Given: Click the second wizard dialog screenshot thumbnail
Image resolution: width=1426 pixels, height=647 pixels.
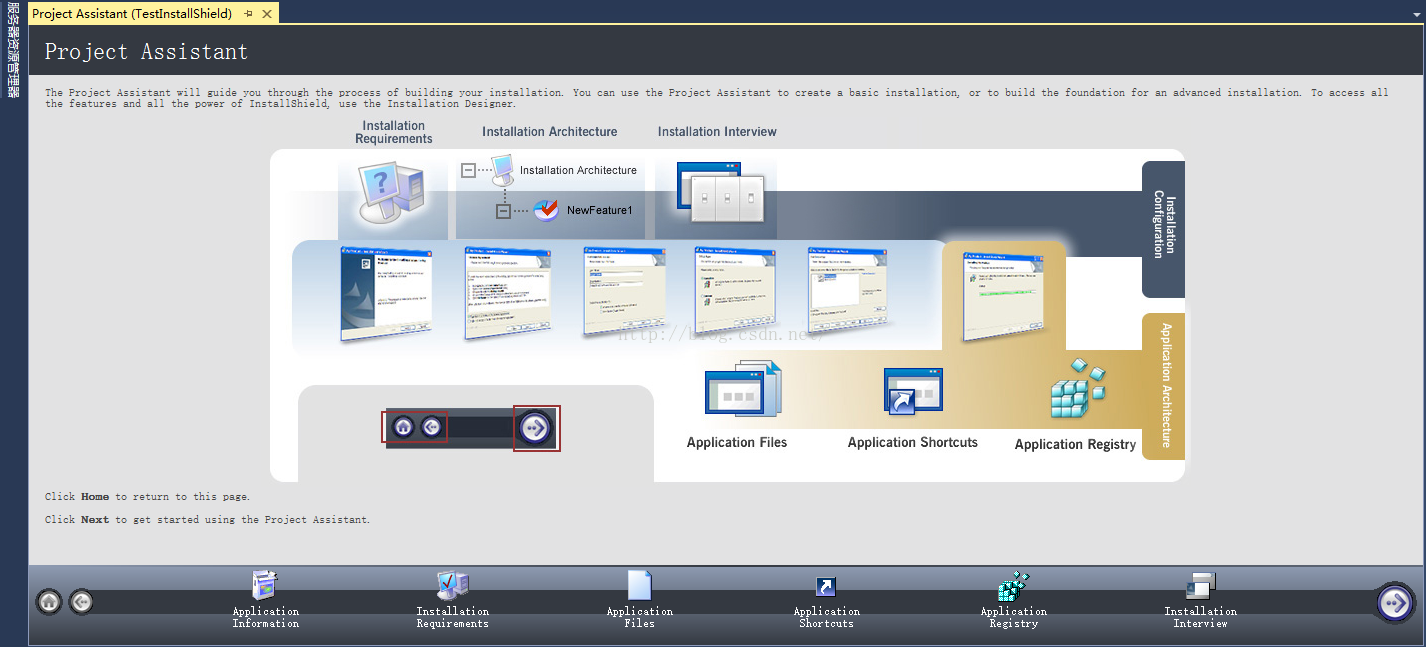Looking at the screenshot, I should 508,294.
